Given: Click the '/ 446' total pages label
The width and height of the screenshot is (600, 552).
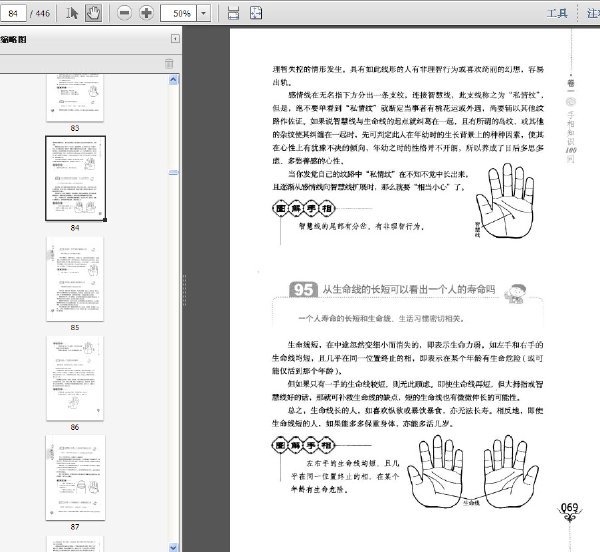Looking at the screenshot, I should coord(40,13).
